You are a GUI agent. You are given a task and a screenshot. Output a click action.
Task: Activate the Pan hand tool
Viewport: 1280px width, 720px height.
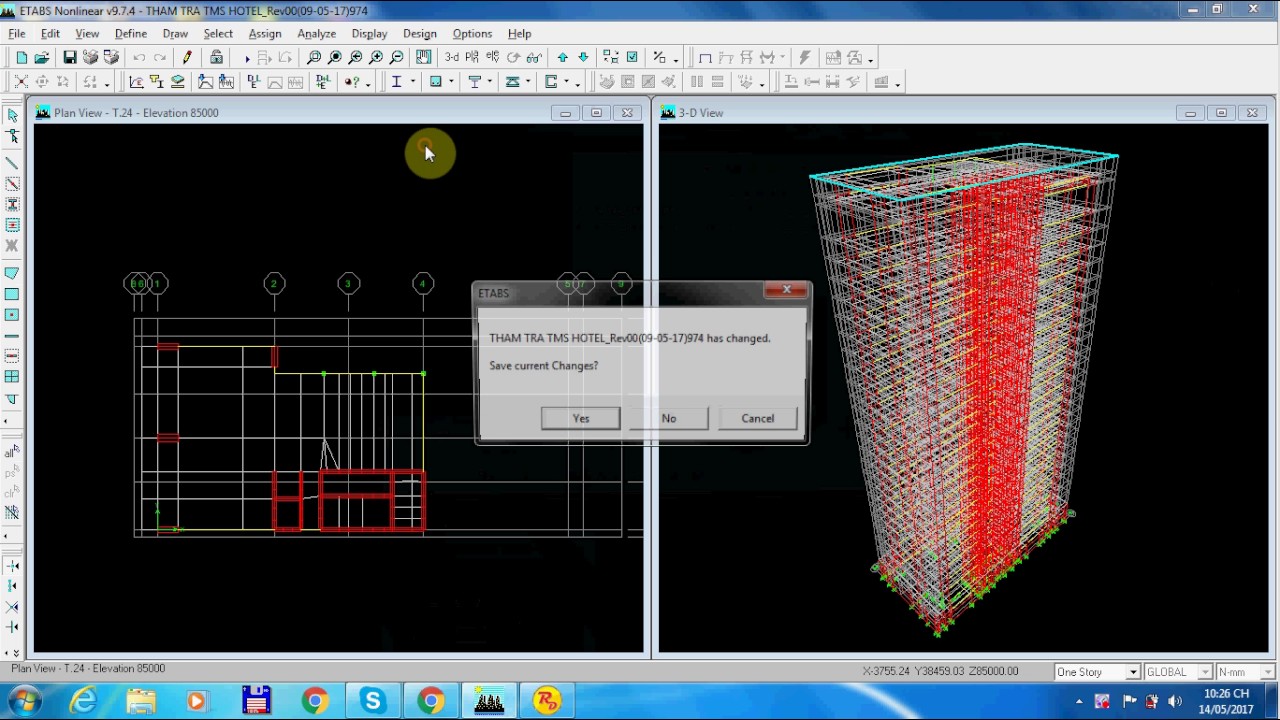424,58
